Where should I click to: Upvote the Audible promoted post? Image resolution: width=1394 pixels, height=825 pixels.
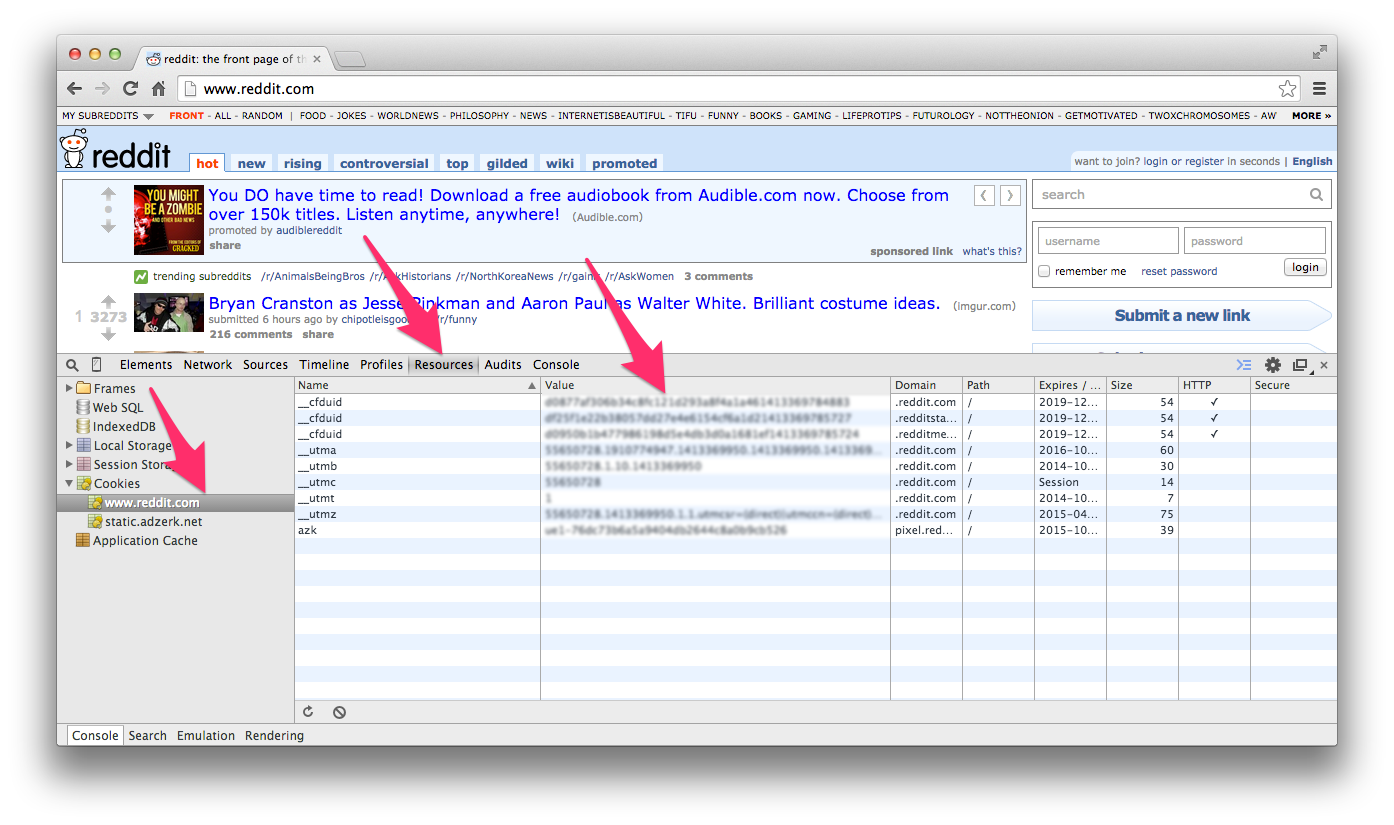(108, 194)
